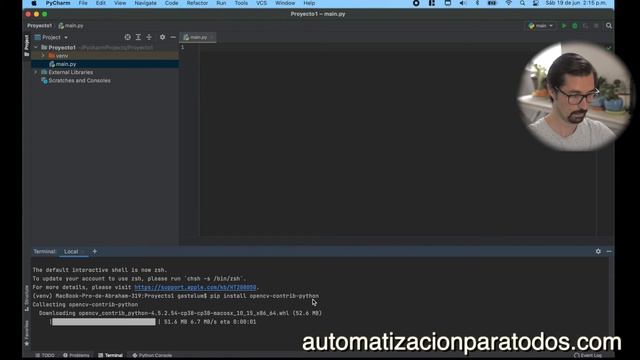This screenshot has height=360, width=640.
Task: Open the Terminal tool window tab
Action: point(110,356)
